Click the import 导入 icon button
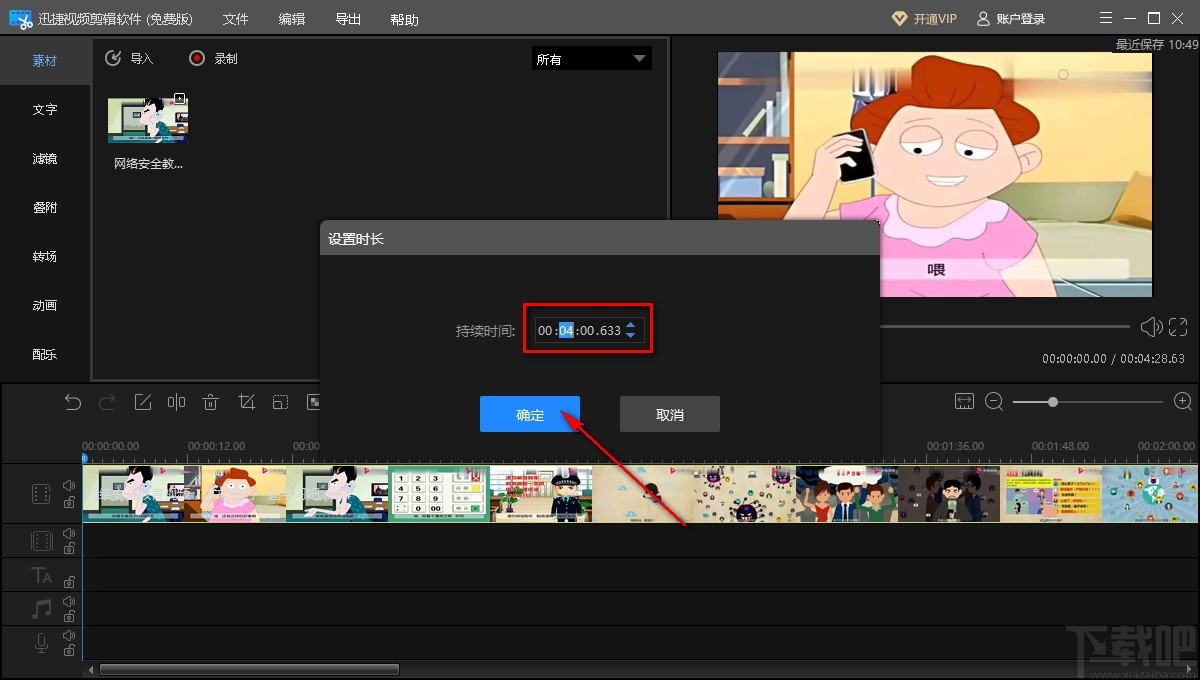 pyautogui.click(x=113, y=58)
